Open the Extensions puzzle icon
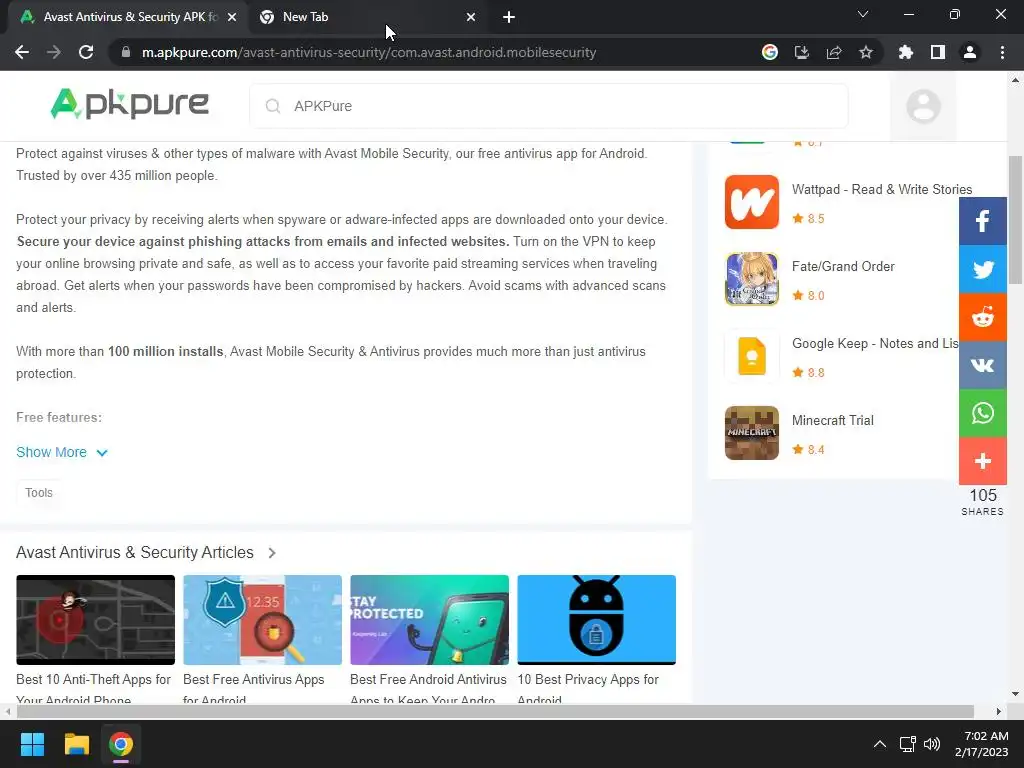1024x768 pixels. 906,52
